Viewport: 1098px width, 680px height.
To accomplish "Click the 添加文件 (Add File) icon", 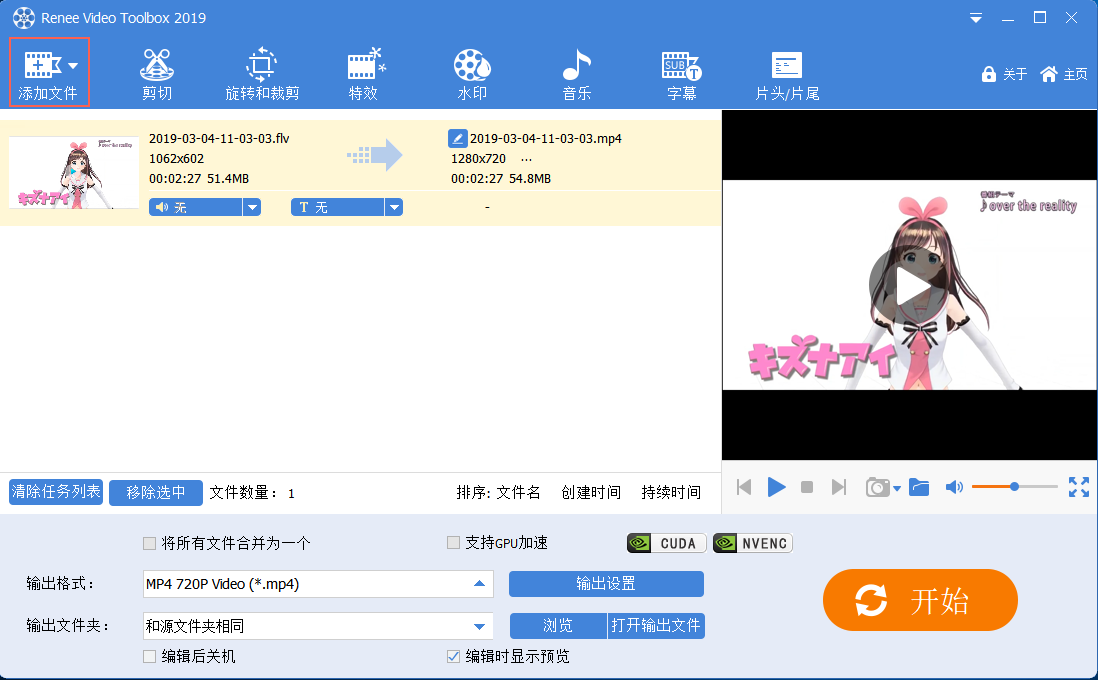I will [42, 65].
